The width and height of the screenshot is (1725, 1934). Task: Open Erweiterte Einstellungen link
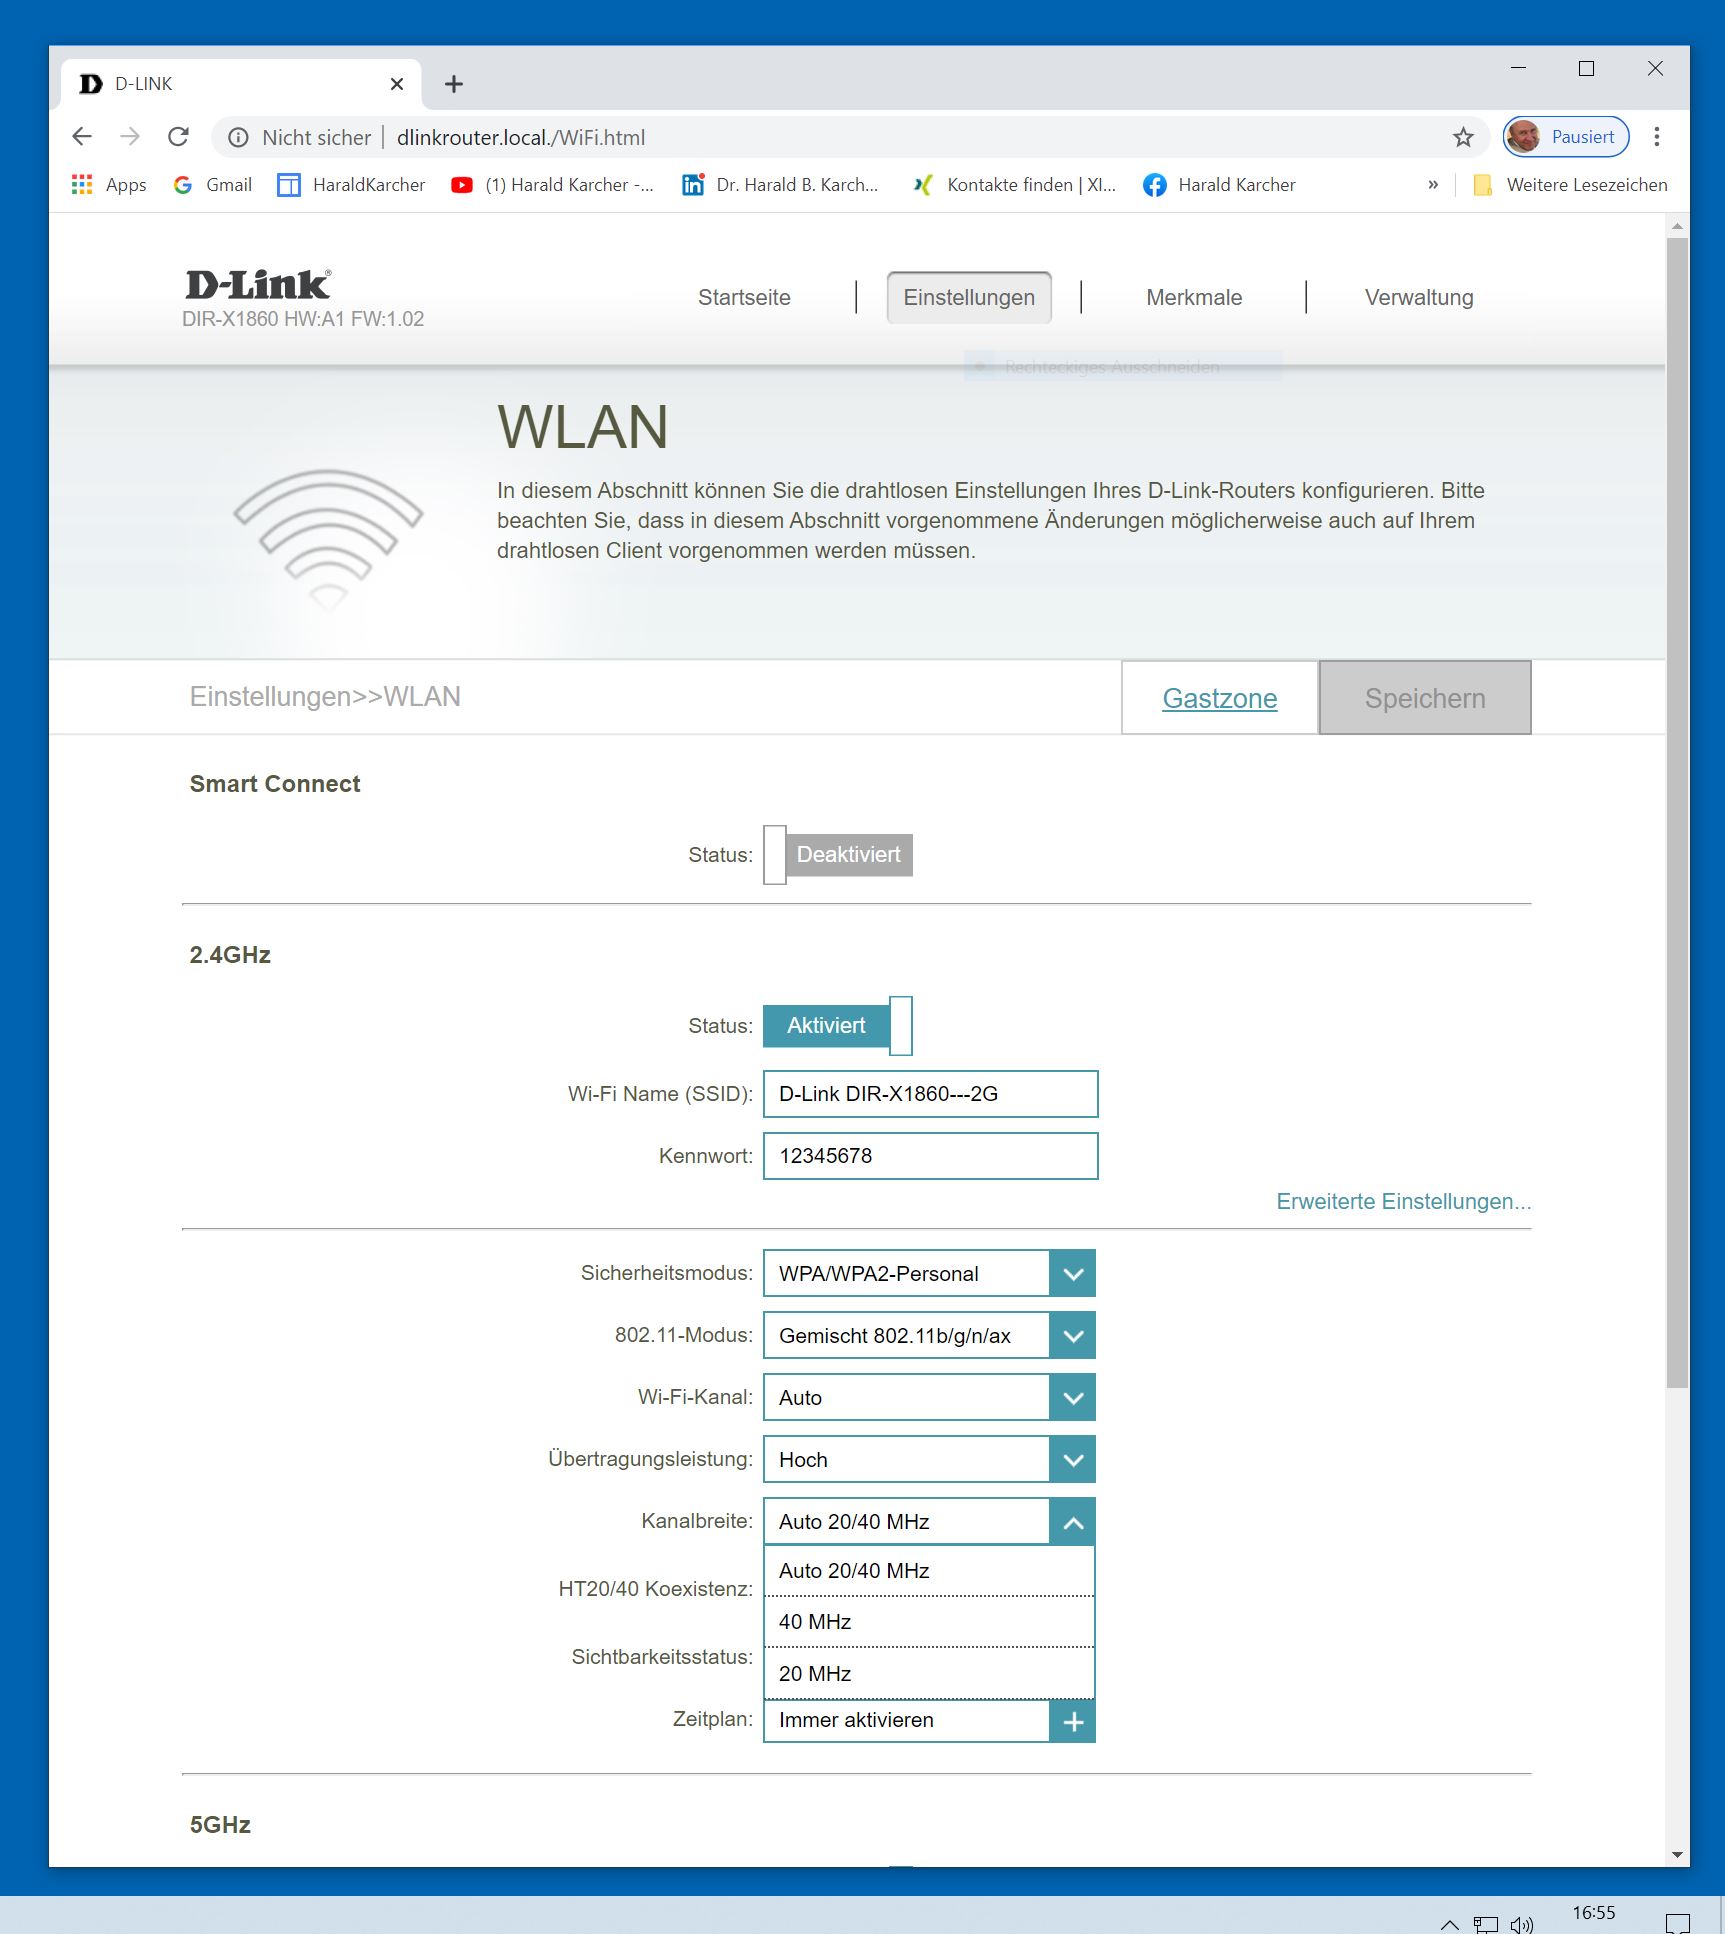1403,1202
